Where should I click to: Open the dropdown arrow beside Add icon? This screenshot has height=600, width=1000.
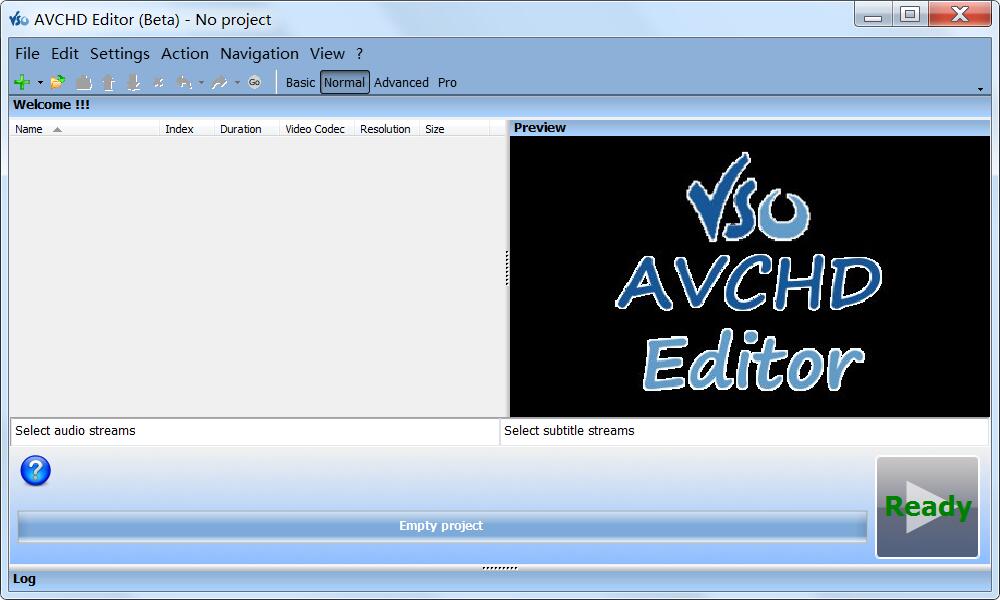pos(40,83)
